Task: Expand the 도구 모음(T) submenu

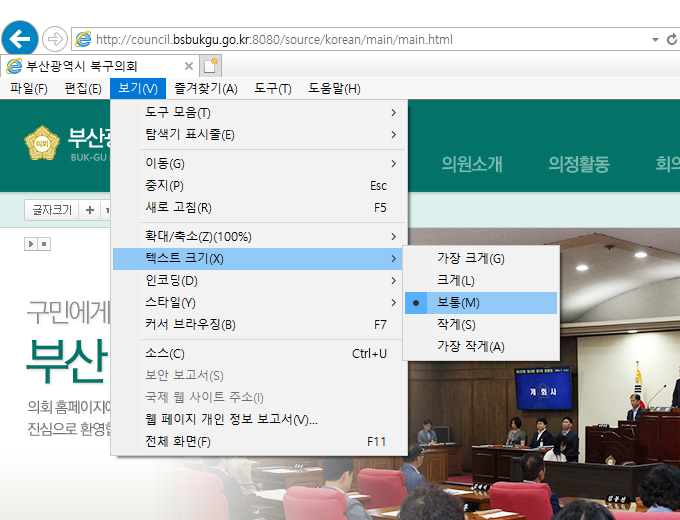Action: coord(259,113)
